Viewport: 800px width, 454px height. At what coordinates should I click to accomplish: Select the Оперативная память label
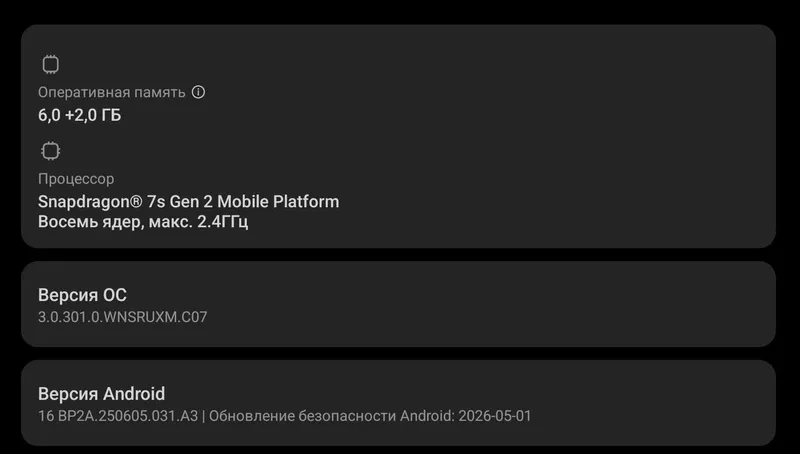(111, 92)
